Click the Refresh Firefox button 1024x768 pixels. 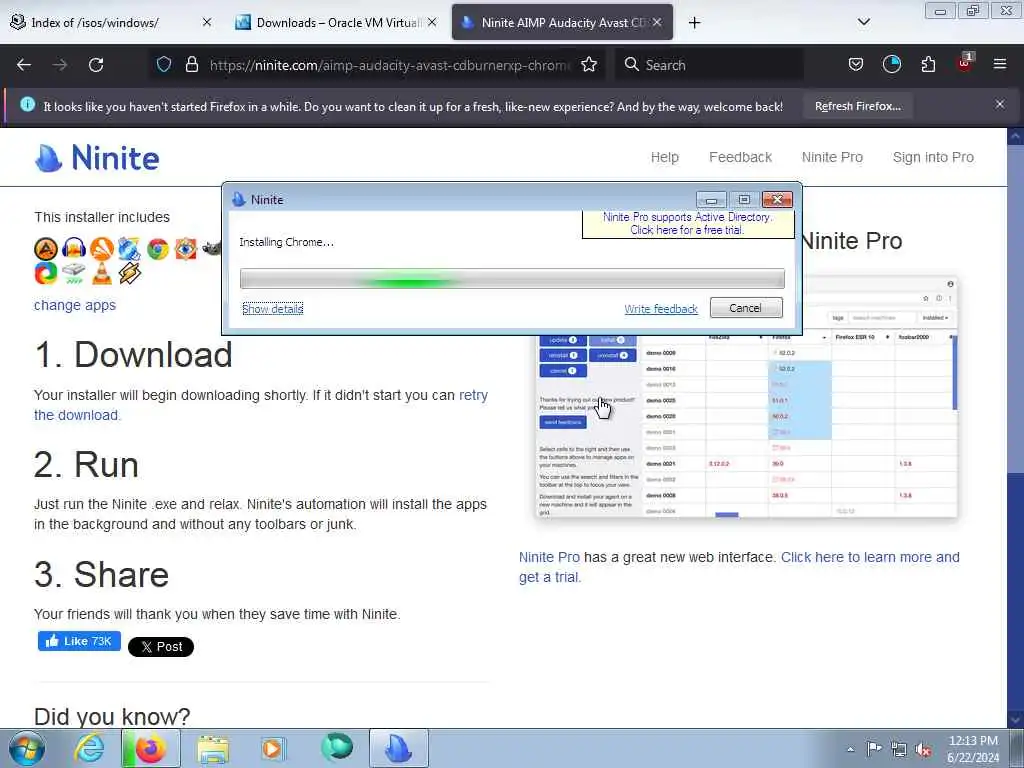point(857,106)
